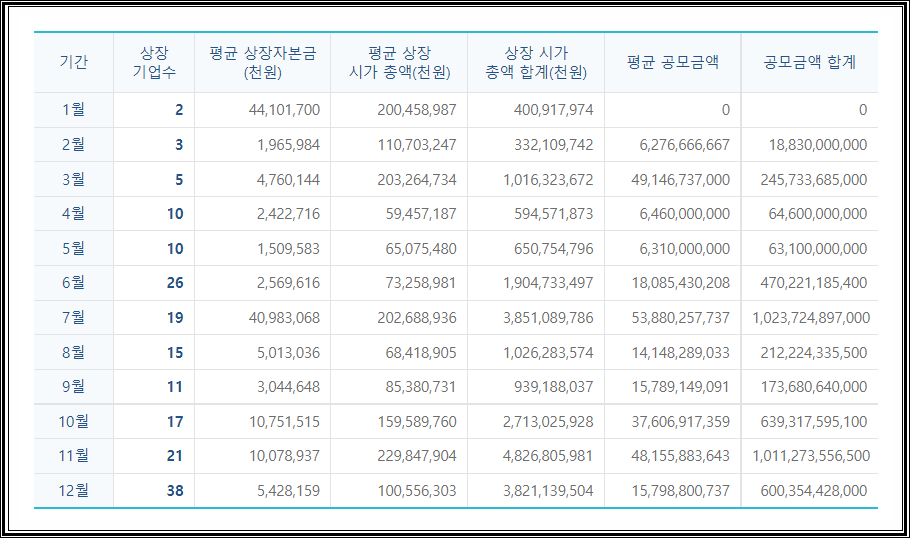Image resolution: width=910 pixels, height=538 pixels.
Task: Click the value 2,713,025,928
Action: (x=548, y=421)
